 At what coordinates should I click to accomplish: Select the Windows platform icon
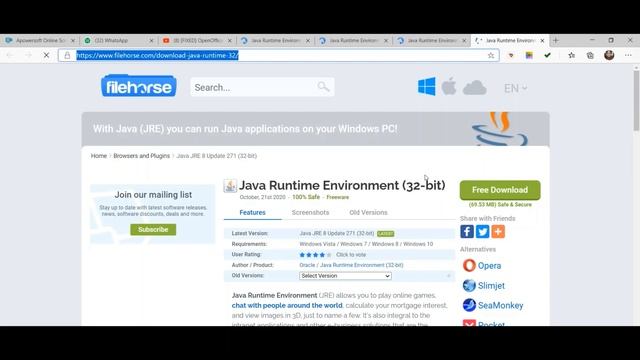coord(427,87)
